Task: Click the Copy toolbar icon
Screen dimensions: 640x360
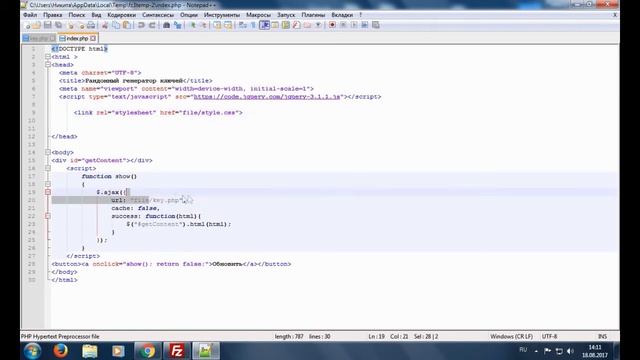Action: point(116,25)
